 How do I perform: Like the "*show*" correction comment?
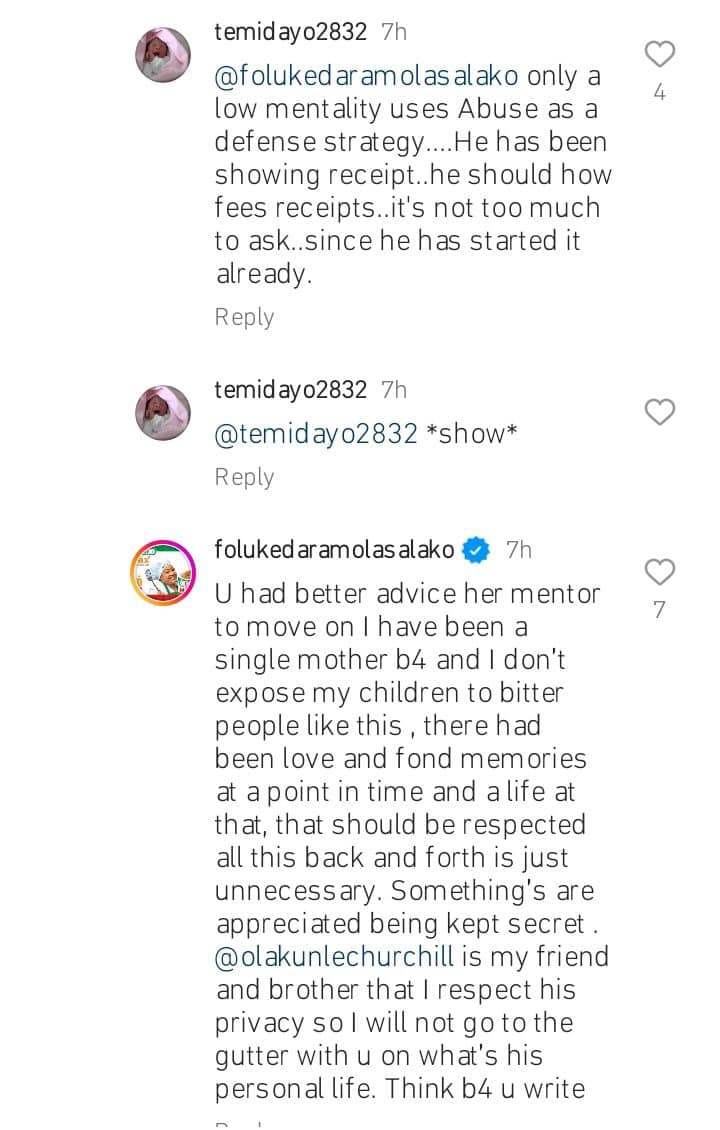[x=660, y=412]
